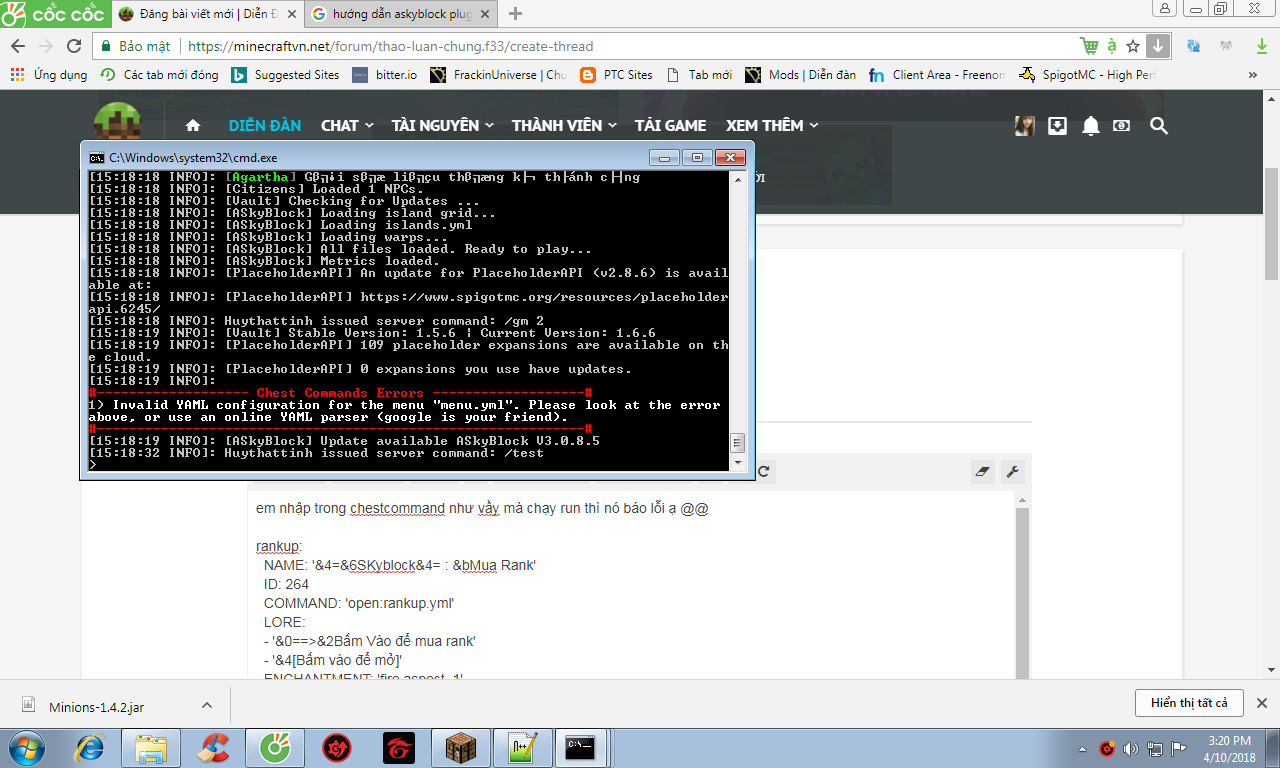Open CCleaner from the taskbar

212,748
